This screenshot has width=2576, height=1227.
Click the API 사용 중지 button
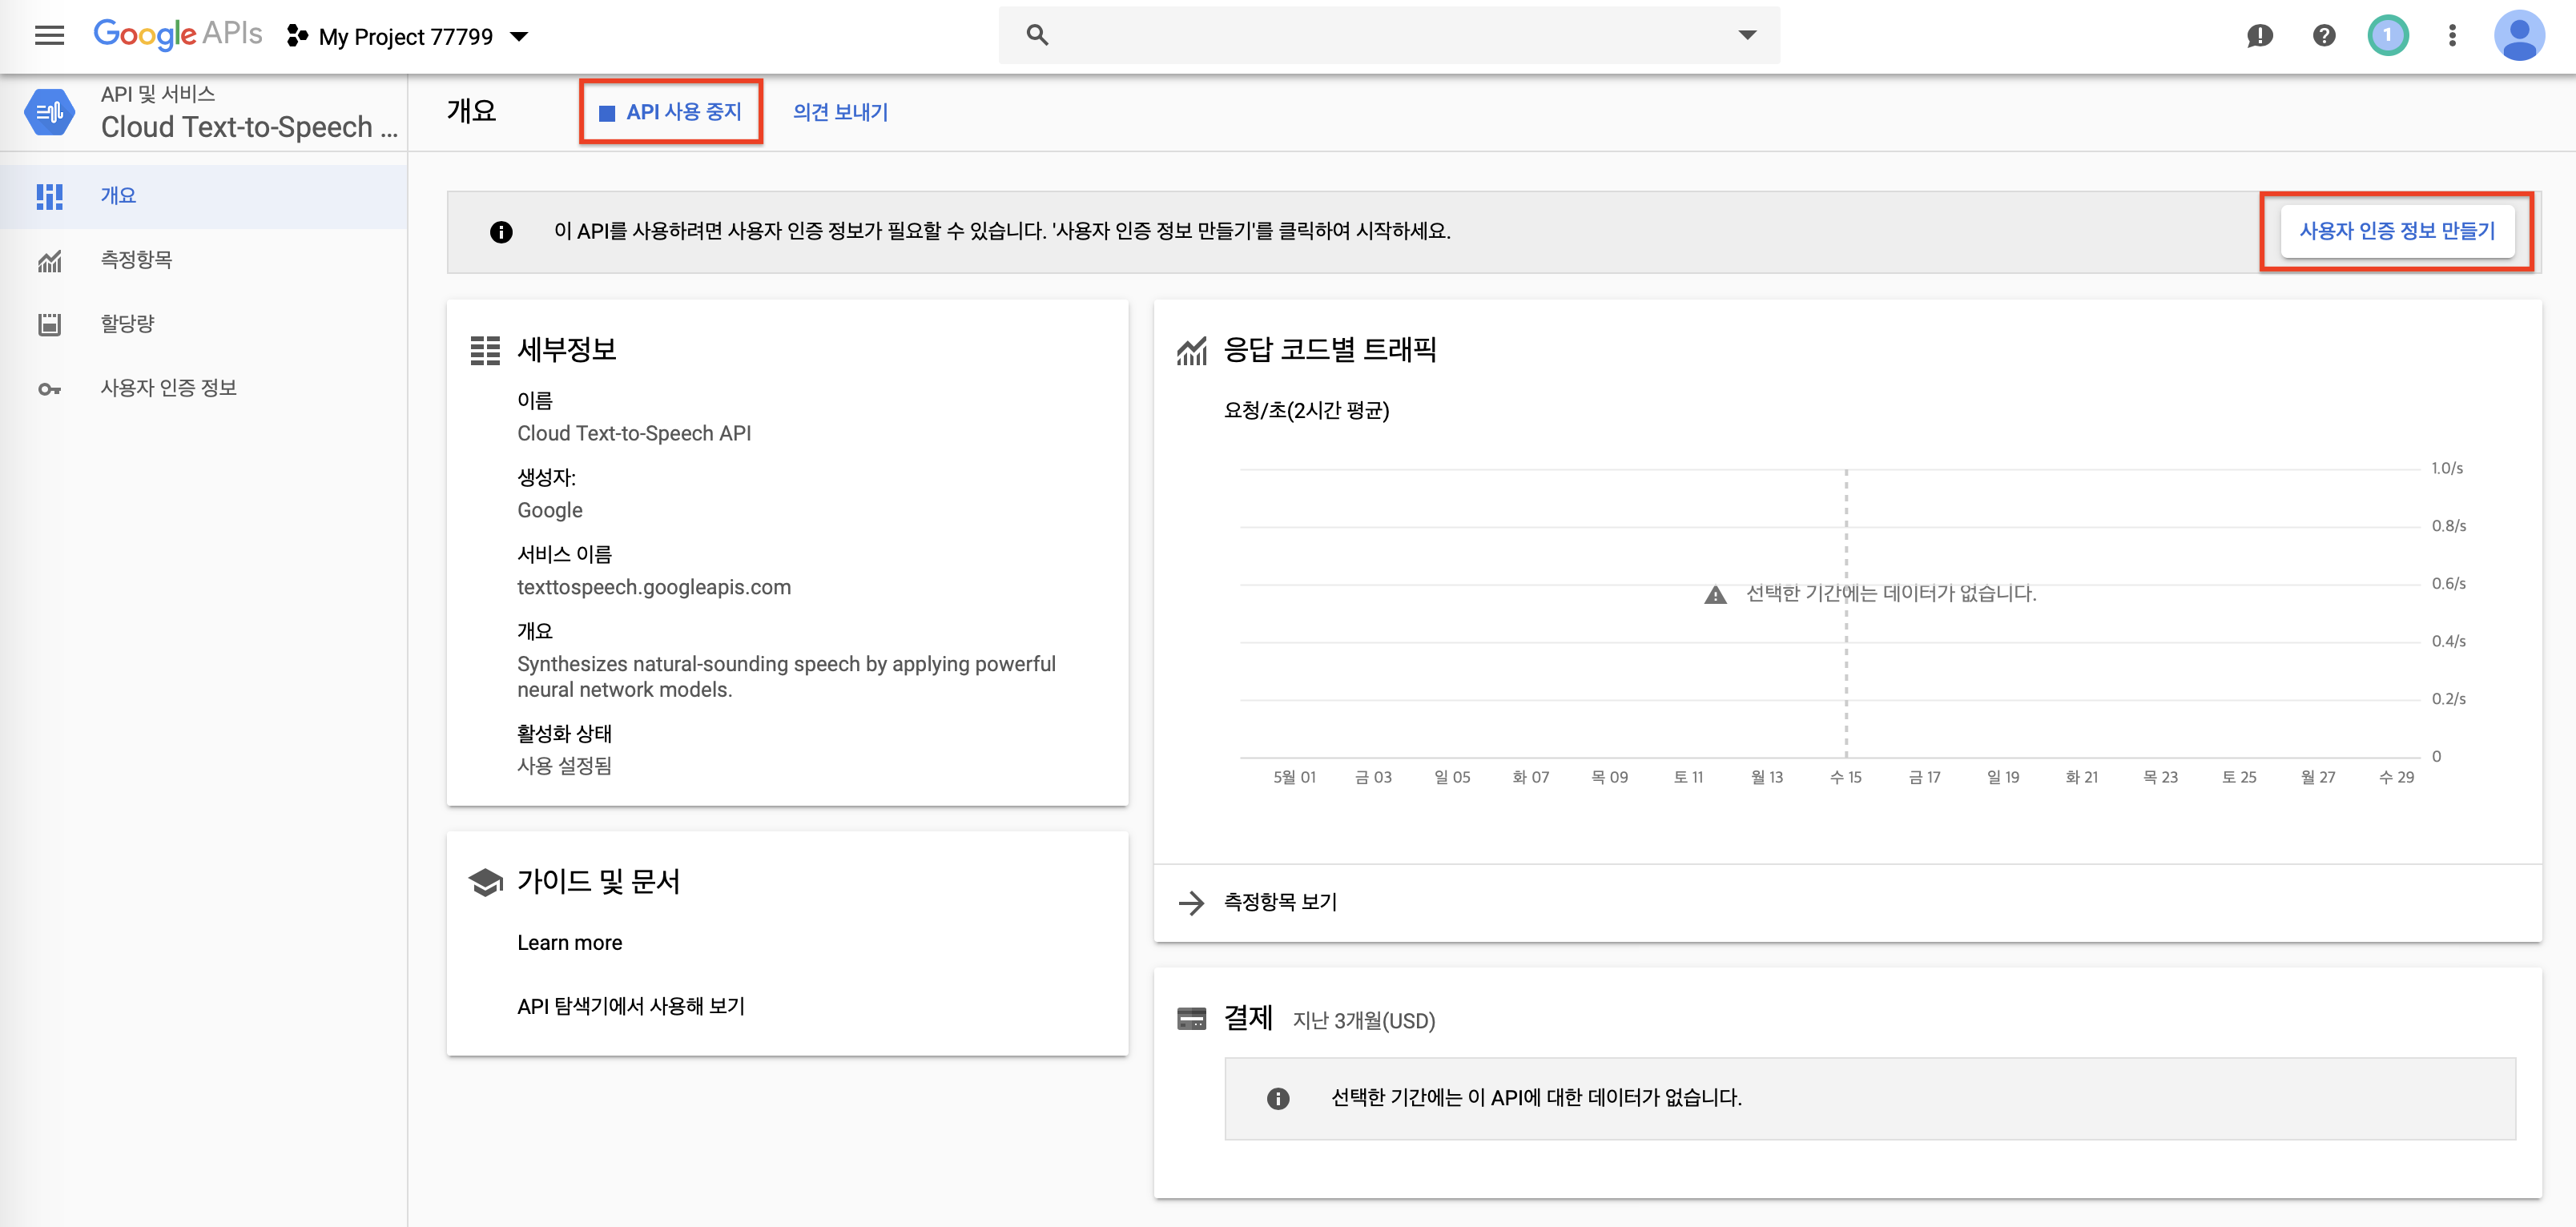click(x=671, y=112)
